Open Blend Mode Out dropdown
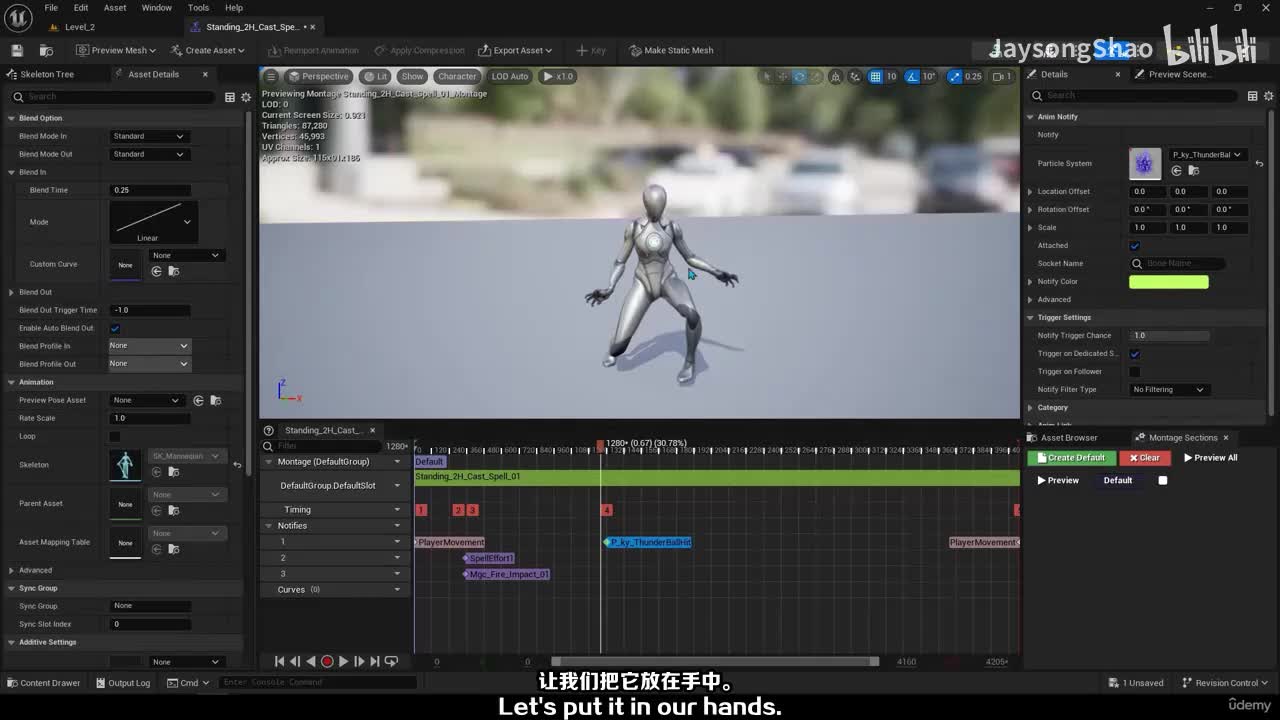Screen dimensions: 1280x720 coord(148,154)
